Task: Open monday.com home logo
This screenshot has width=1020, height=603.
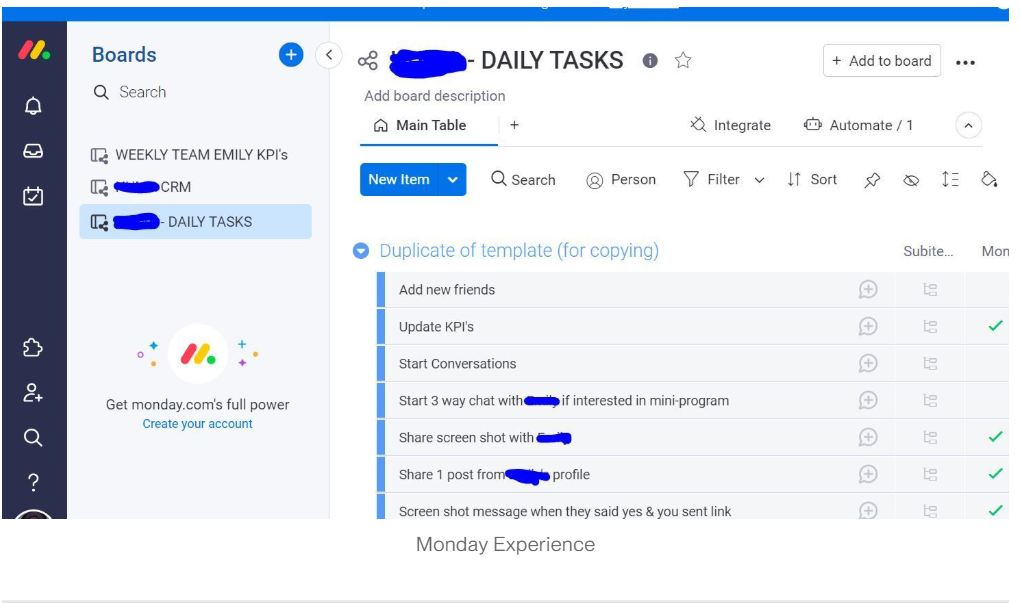Action: click(34, 50)
